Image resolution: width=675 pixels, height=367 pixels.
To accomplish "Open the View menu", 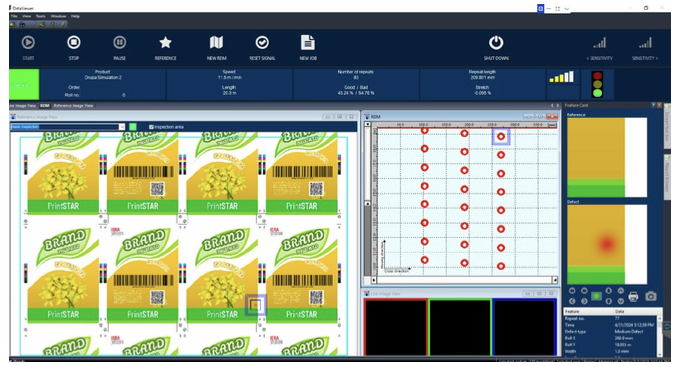I will [x=27, y=16].
